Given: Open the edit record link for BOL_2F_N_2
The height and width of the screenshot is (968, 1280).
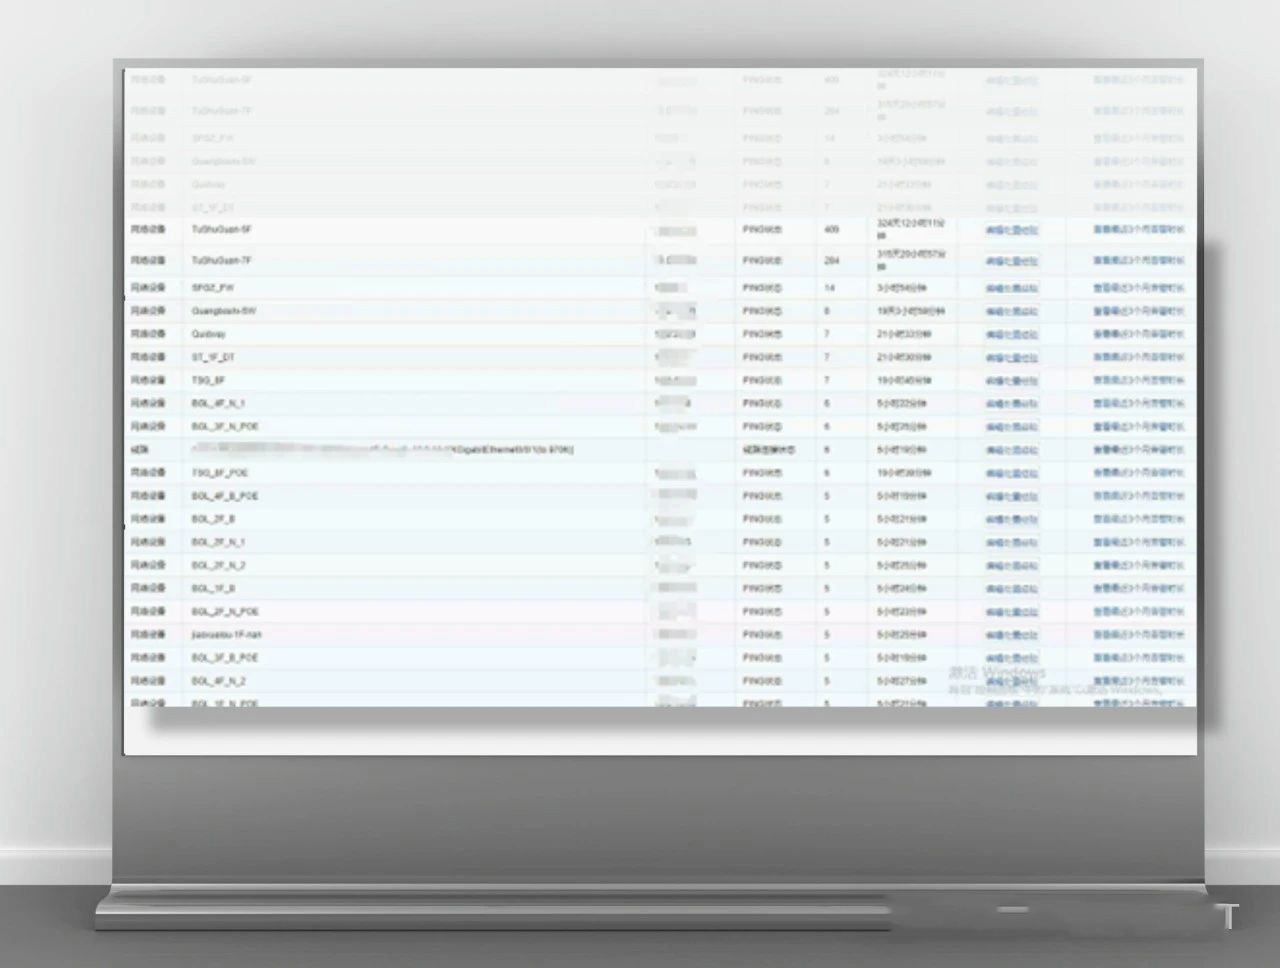Looking at the screenshot, I should pos(1011,566).
